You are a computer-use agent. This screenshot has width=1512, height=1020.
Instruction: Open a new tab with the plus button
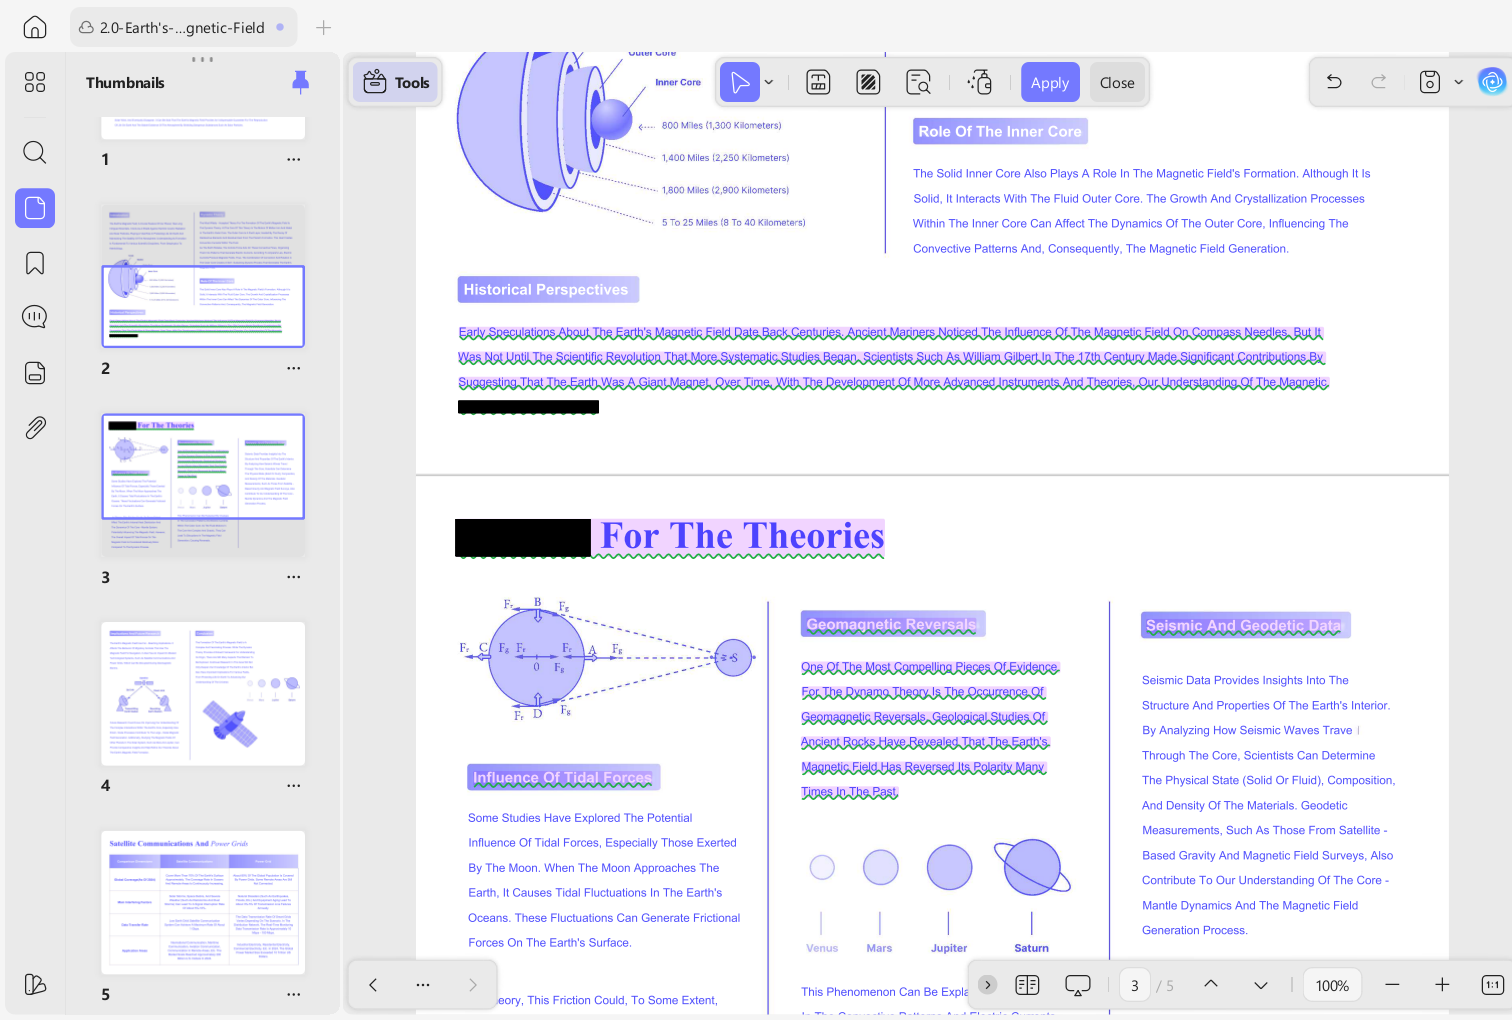(x=323, y=28)
